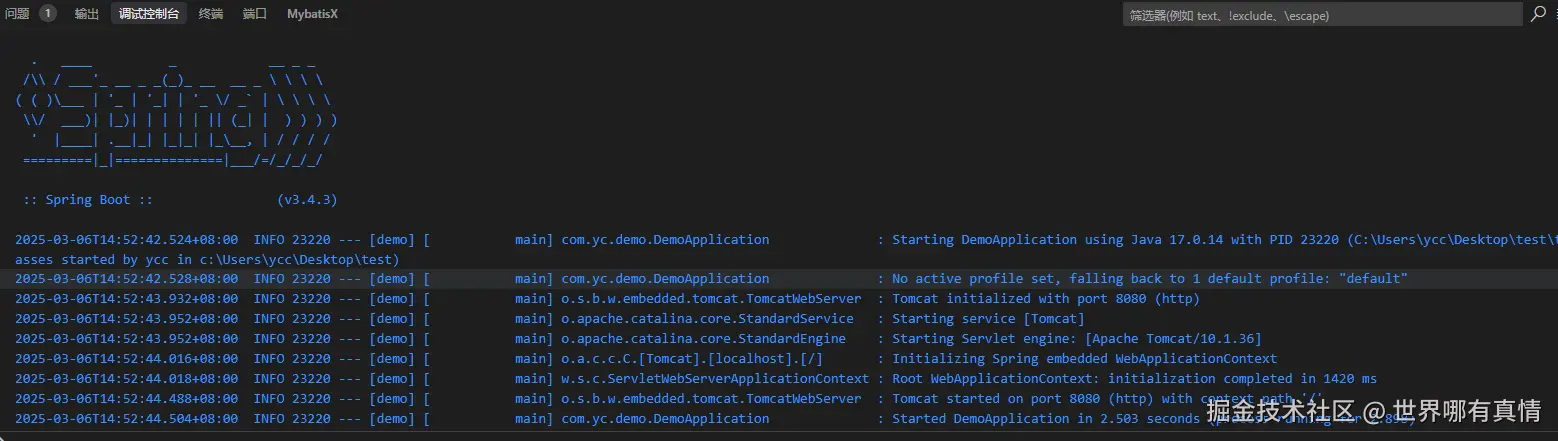Open the 输出 tab

click(87, 14)
